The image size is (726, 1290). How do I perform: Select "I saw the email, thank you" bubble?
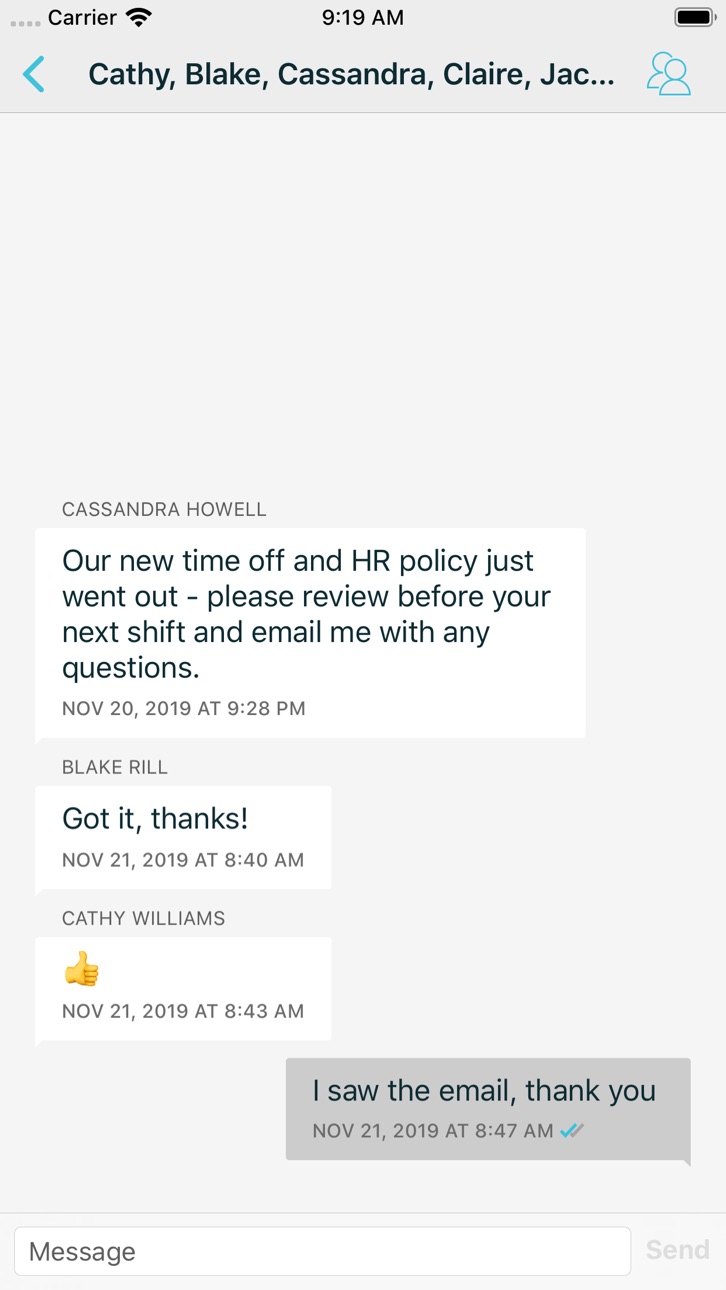tap(488, 1110)
